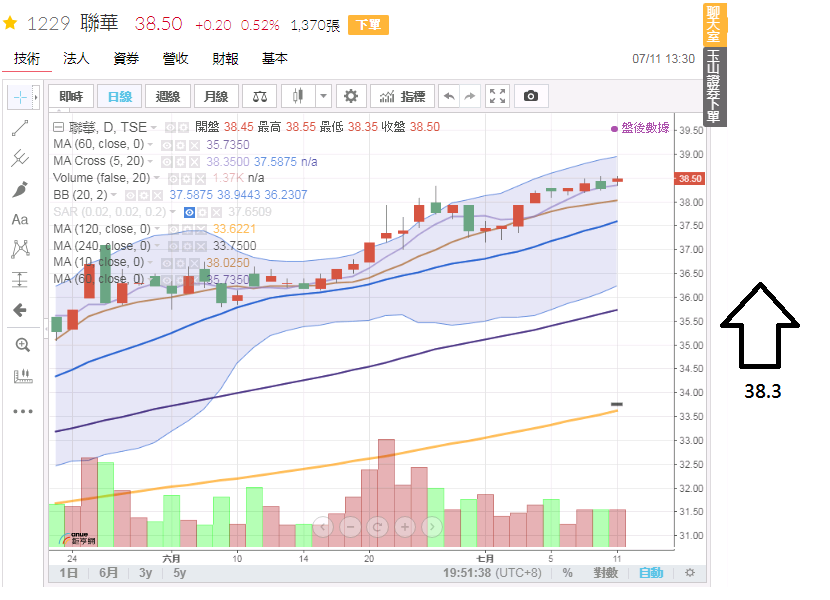Toggle visibility of 聯華, D, TSE main series
Screen dimensions: 830x600
pos(170,128)
